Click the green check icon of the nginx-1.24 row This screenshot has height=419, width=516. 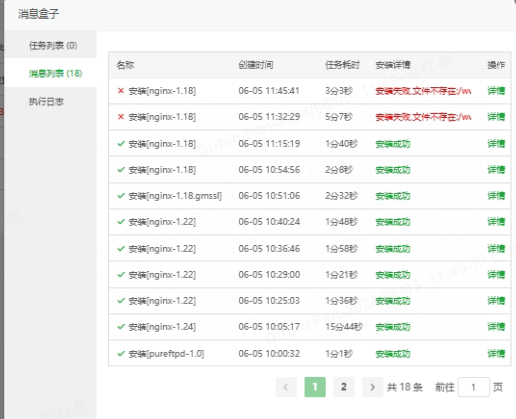121,326
